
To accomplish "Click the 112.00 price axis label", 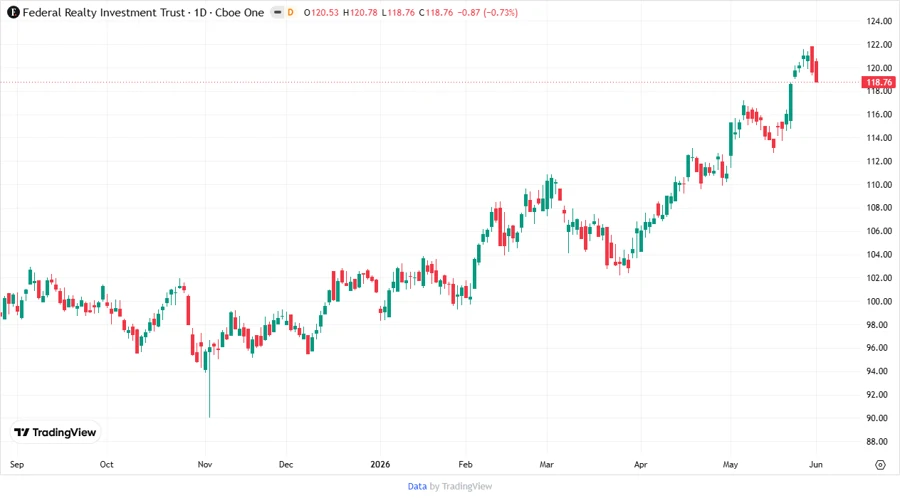I will 879,161.
